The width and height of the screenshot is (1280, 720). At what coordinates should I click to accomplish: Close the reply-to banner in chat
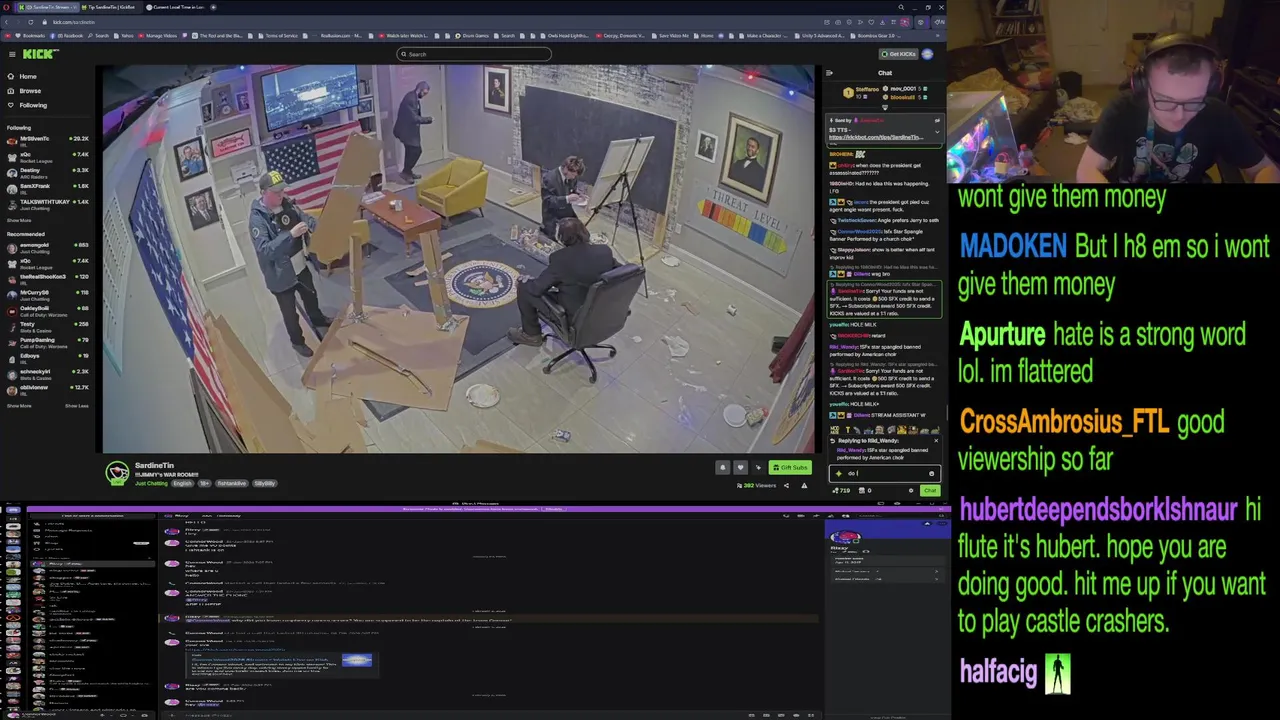pos(936,440)
